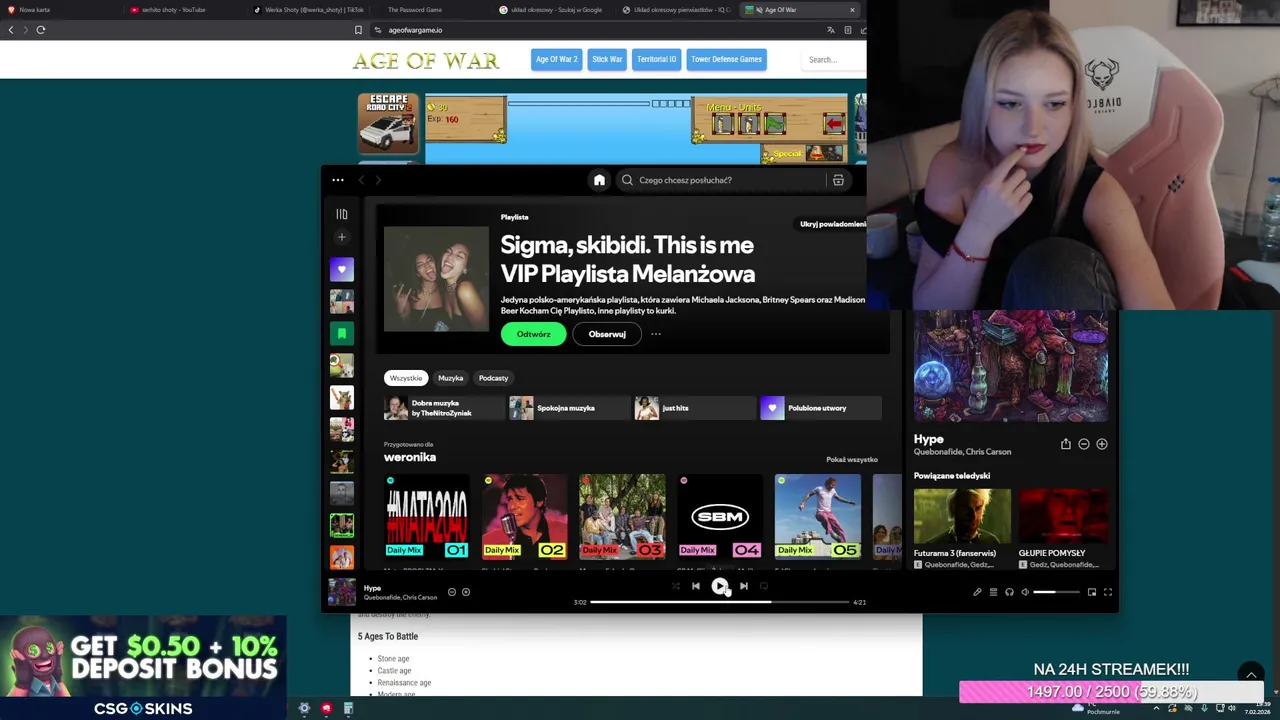Open Daily Mix 02 card

click(524, 516)
